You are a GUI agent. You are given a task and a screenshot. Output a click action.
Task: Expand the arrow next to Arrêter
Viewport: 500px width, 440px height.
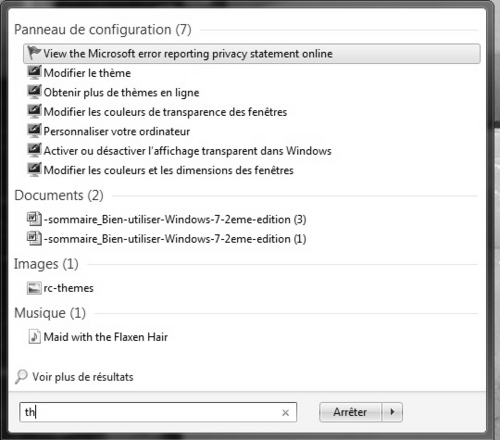click(x=392, y=412)
